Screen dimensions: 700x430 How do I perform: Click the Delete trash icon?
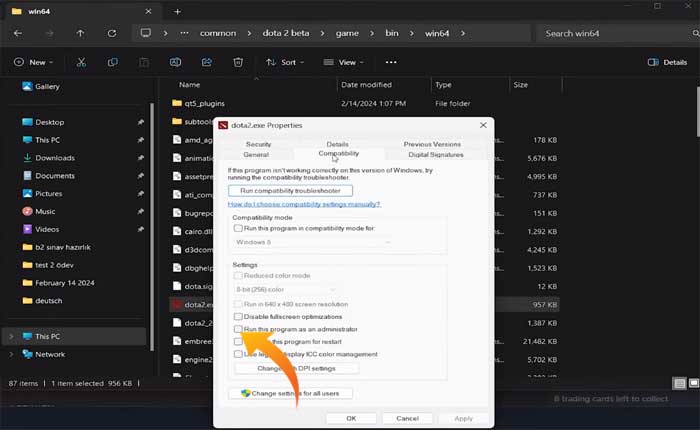pos(238,62)
